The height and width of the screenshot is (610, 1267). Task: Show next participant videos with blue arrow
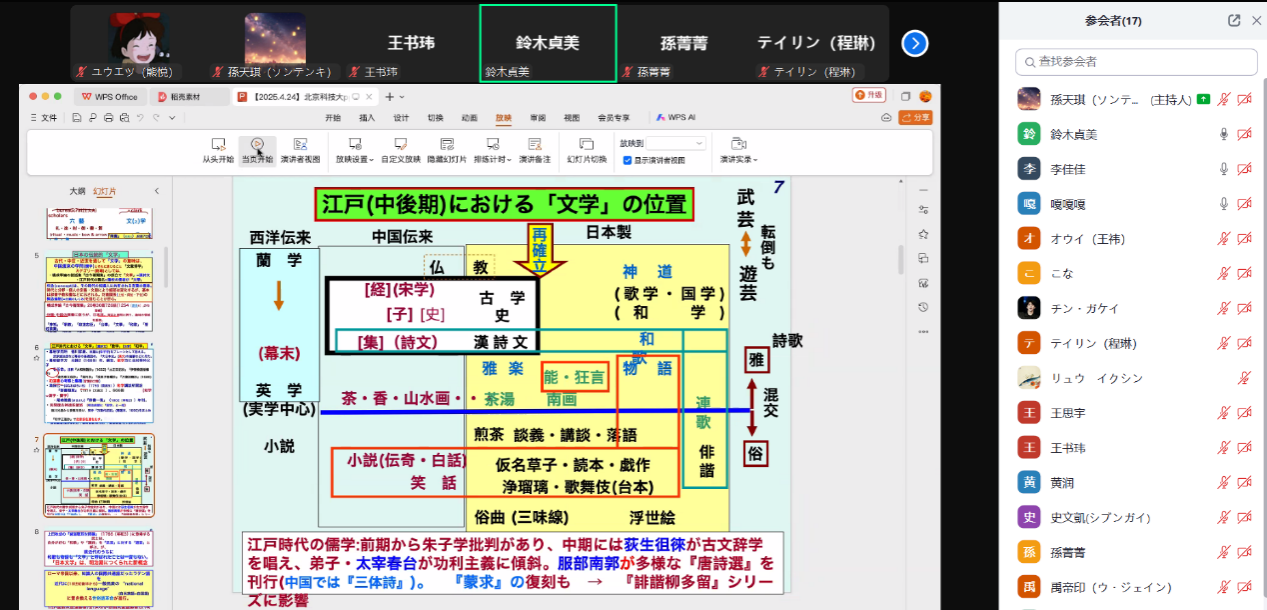(x=915, y=43)
